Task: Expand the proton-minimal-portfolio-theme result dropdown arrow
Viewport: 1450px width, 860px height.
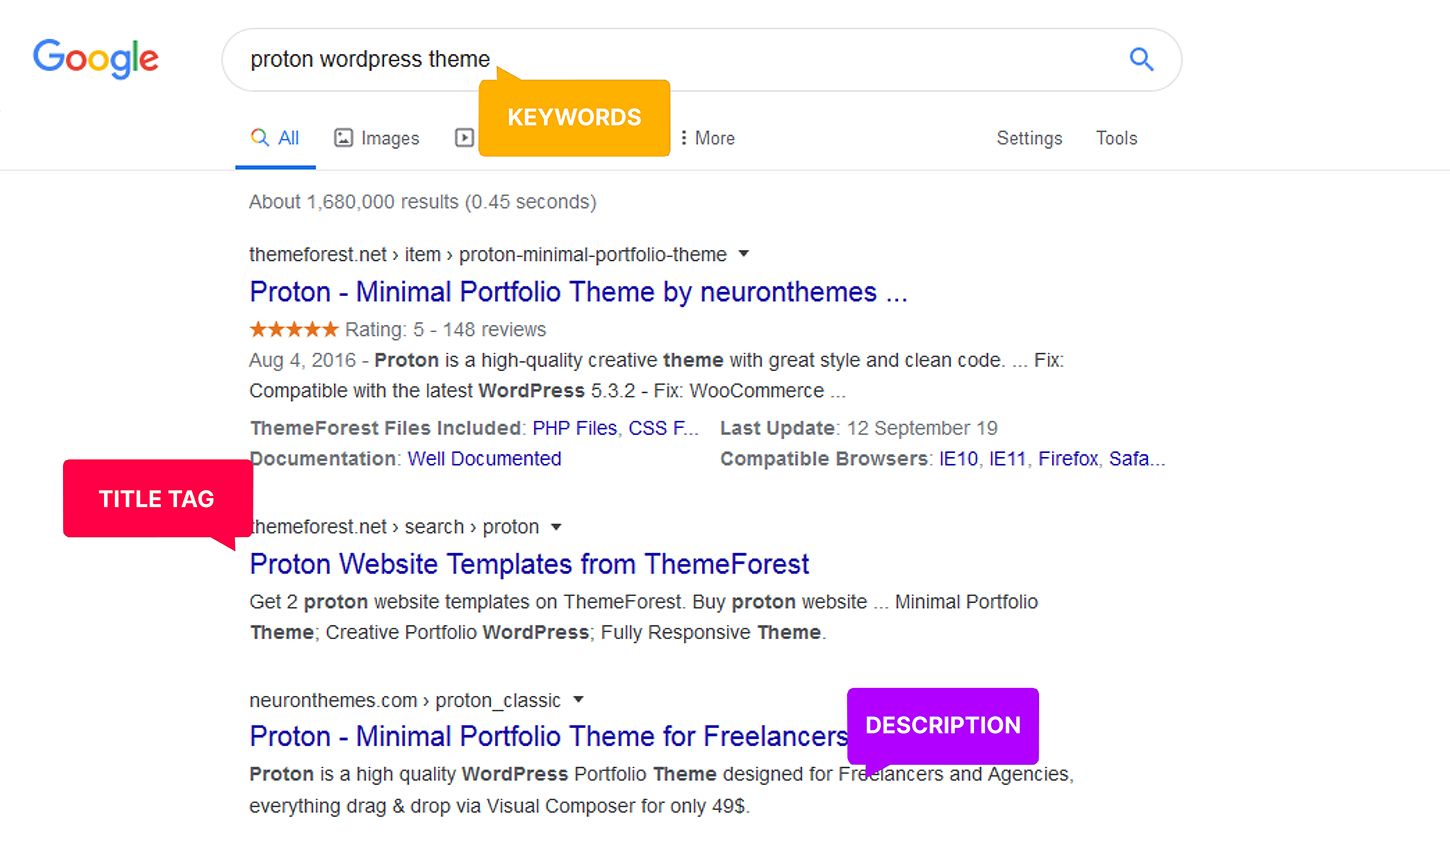Action: (x=744, y=254)
